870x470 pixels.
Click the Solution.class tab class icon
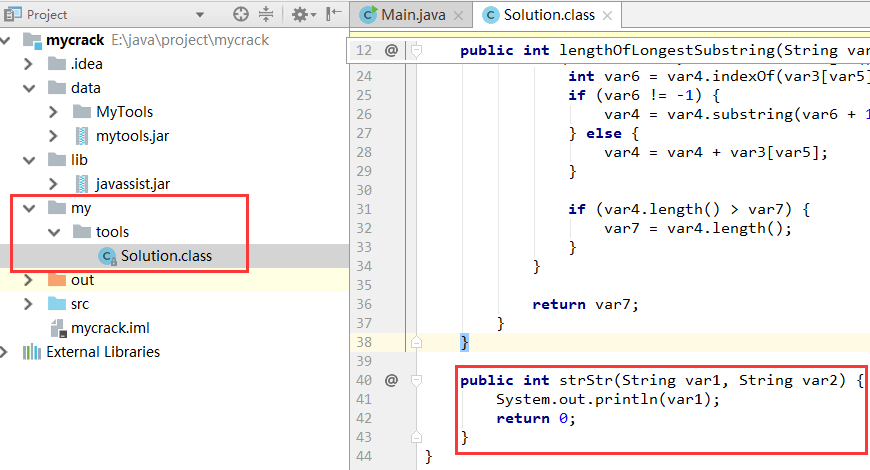coord(490,15)
